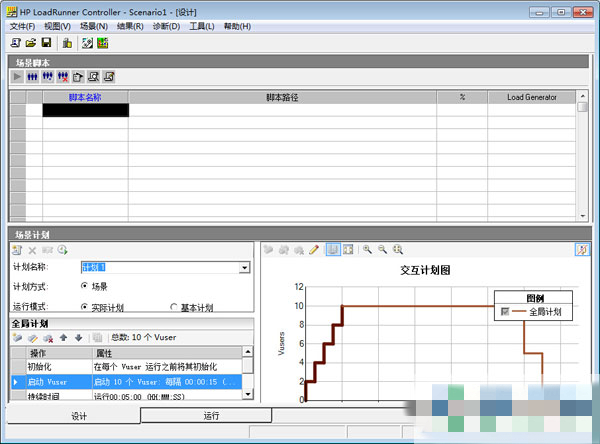Image resolution: width=600 pixels, height=444 pixels.
Task: Click in the 计划名称 input field
Action: coord(160,268)
